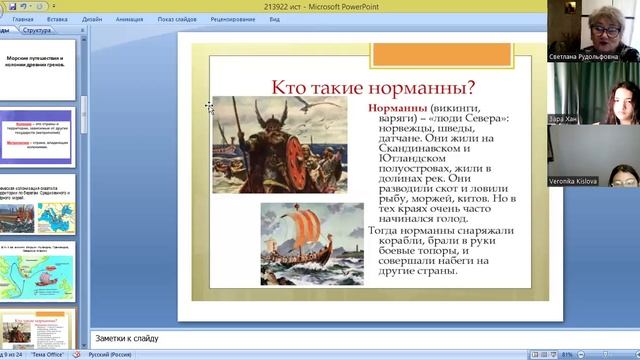Open the Рецензирование ribbon tab
This screenshot has width=640, height=360.
pyautogui.click(x=233, y=19)
